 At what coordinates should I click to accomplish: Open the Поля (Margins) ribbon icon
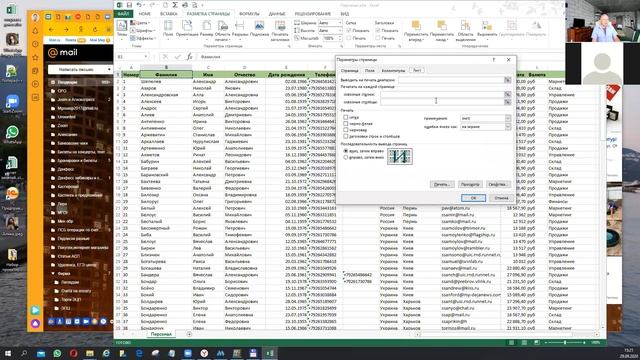point(168,29)
